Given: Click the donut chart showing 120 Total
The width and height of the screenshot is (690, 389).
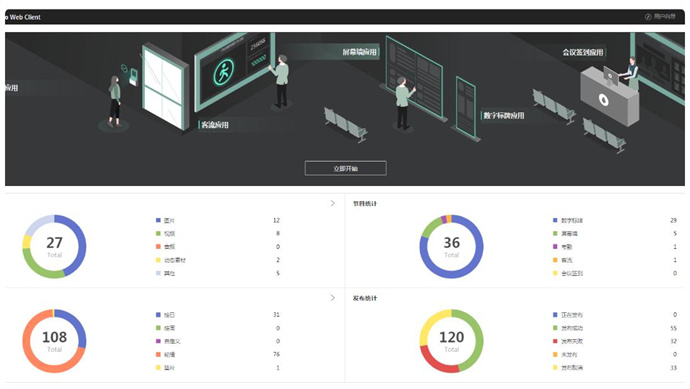Looking at the screenshot, I should pyautogui.click(x=451, y=341).
